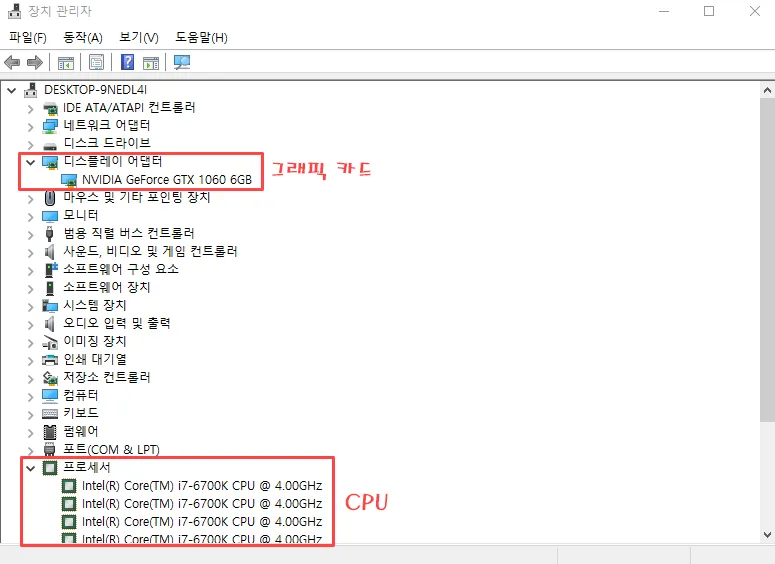Collapse the DESKTOP-9NEDL4I root node
Viewport: 775px width, 564px height.
pyautogui.click(x=12, y=90)
